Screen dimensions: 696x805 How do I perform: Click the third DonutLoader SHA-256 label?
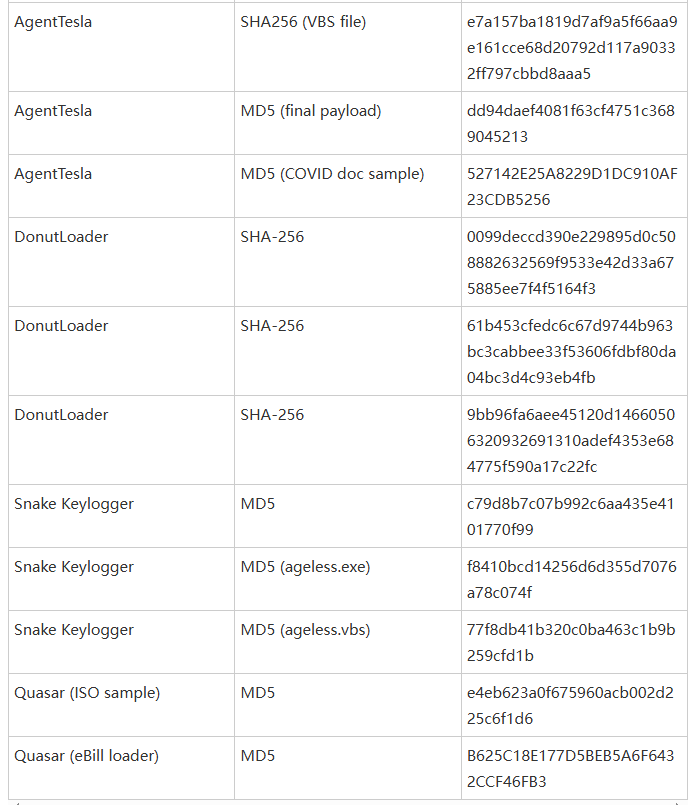[x=272, y=415]
